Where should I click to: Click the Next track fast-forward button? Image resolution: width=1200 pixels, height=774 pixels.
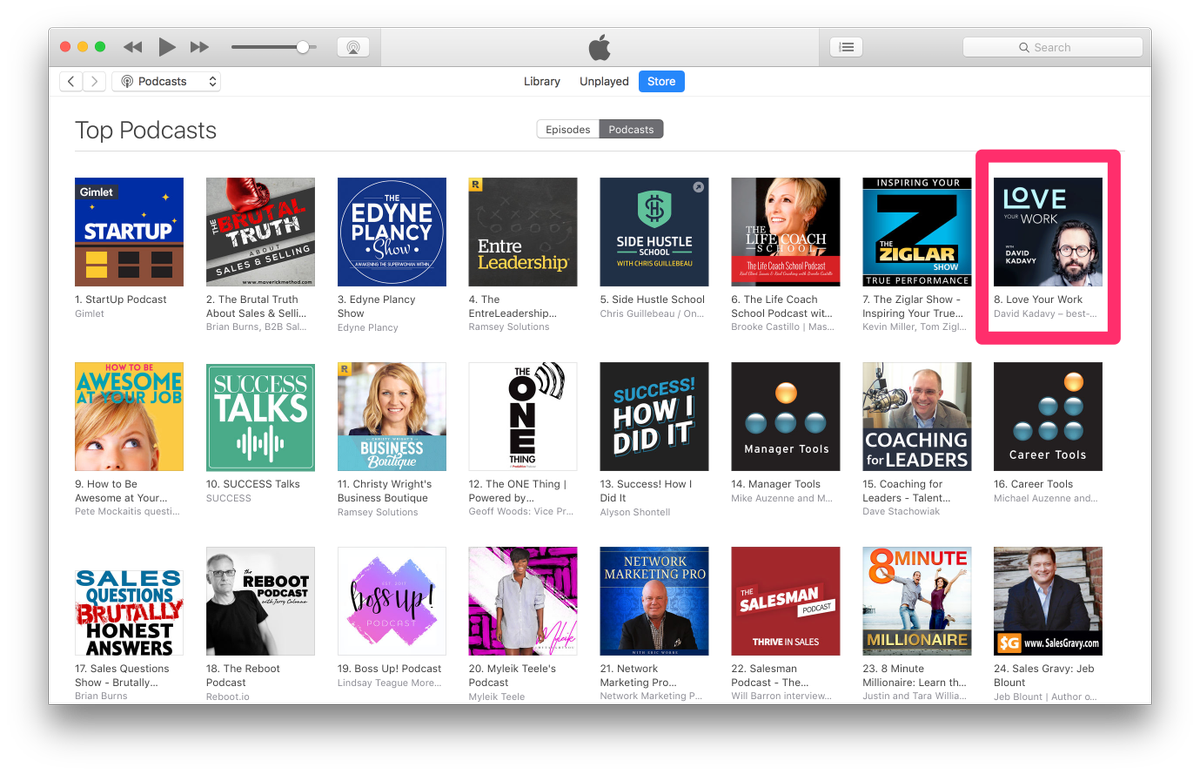click(200, 47)
